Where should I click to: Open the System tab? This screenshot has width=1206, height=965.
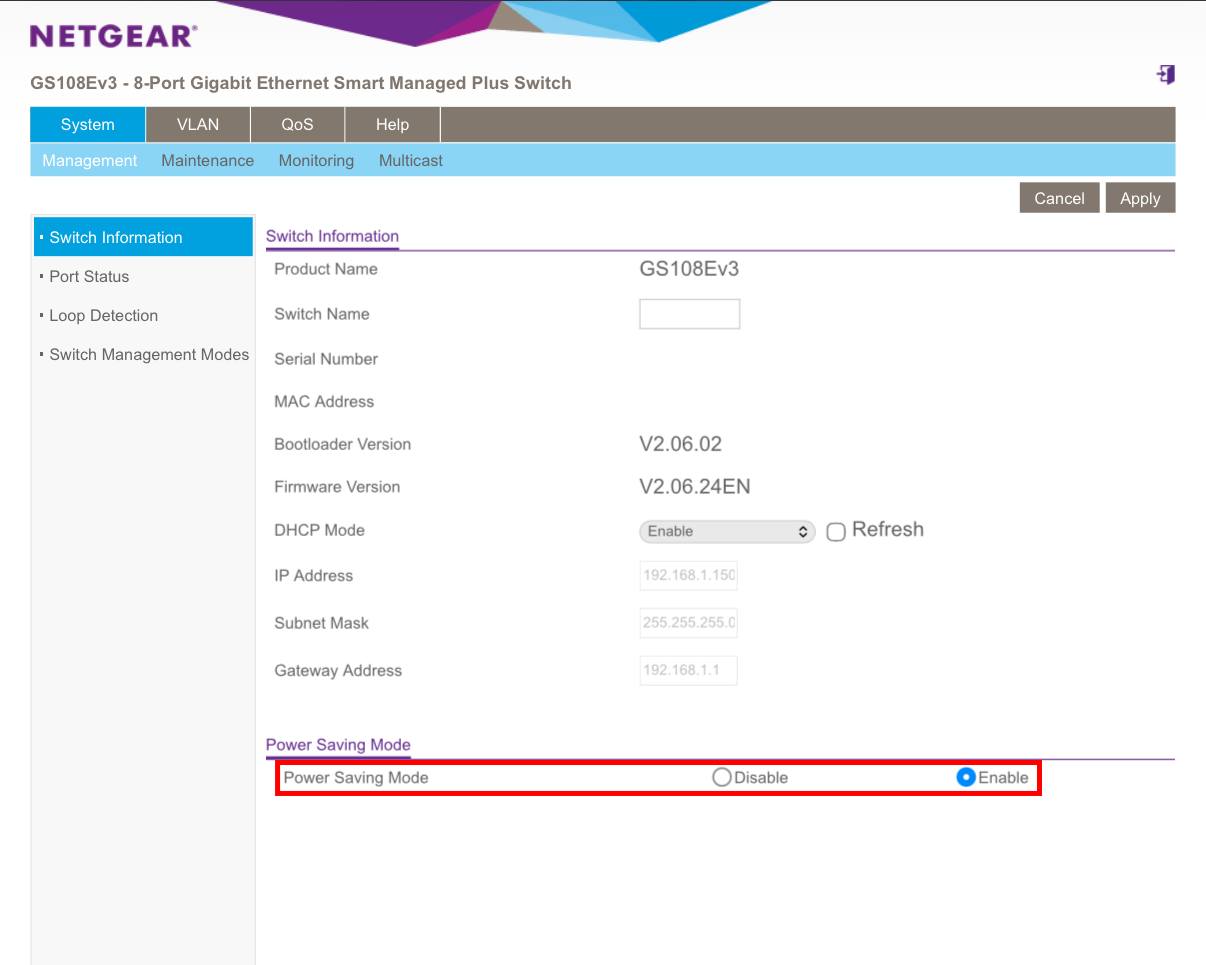point(88,125)
